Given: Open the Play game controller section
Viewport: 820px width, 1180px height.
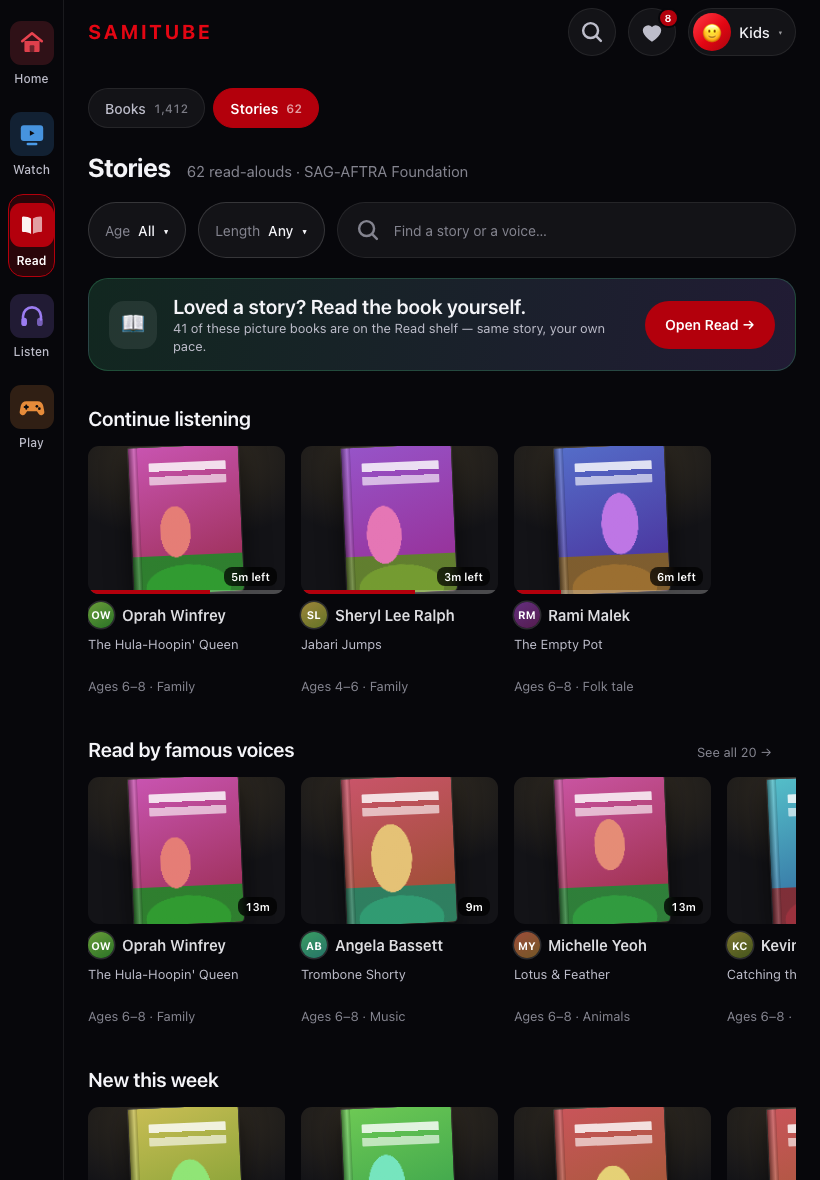Looking at the screenshot, I should 32,418.
